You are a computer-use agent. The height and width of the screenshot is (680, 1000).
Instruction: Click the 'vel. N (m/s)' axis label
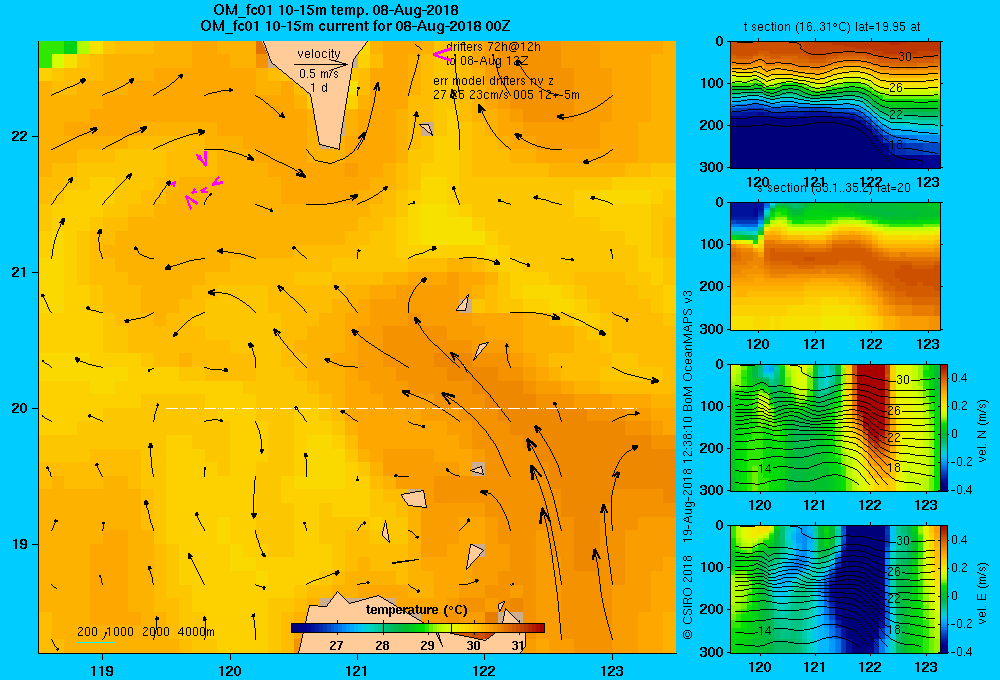point(983,431)
